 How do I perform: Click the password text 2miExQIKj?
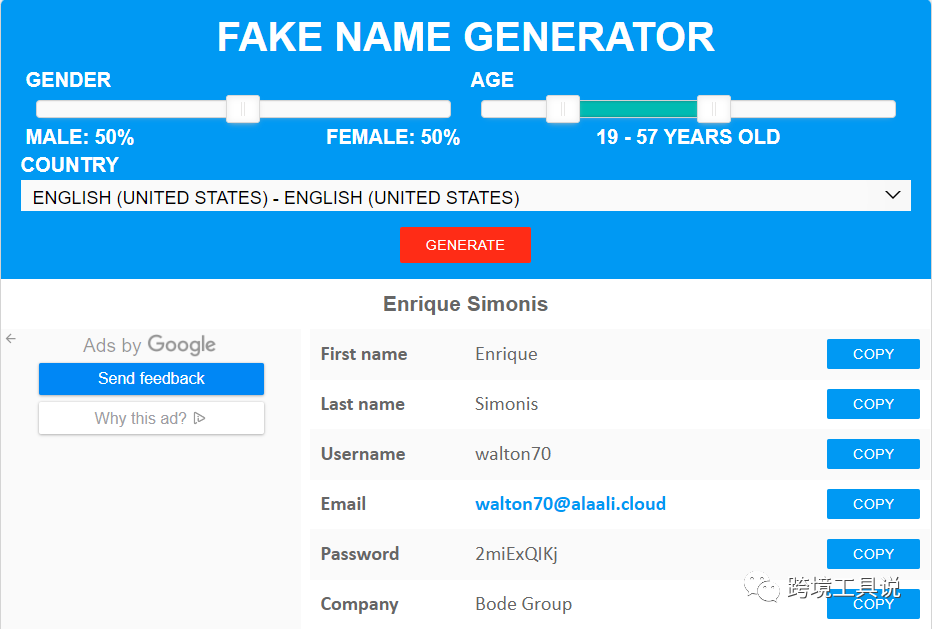click(516, 554)
